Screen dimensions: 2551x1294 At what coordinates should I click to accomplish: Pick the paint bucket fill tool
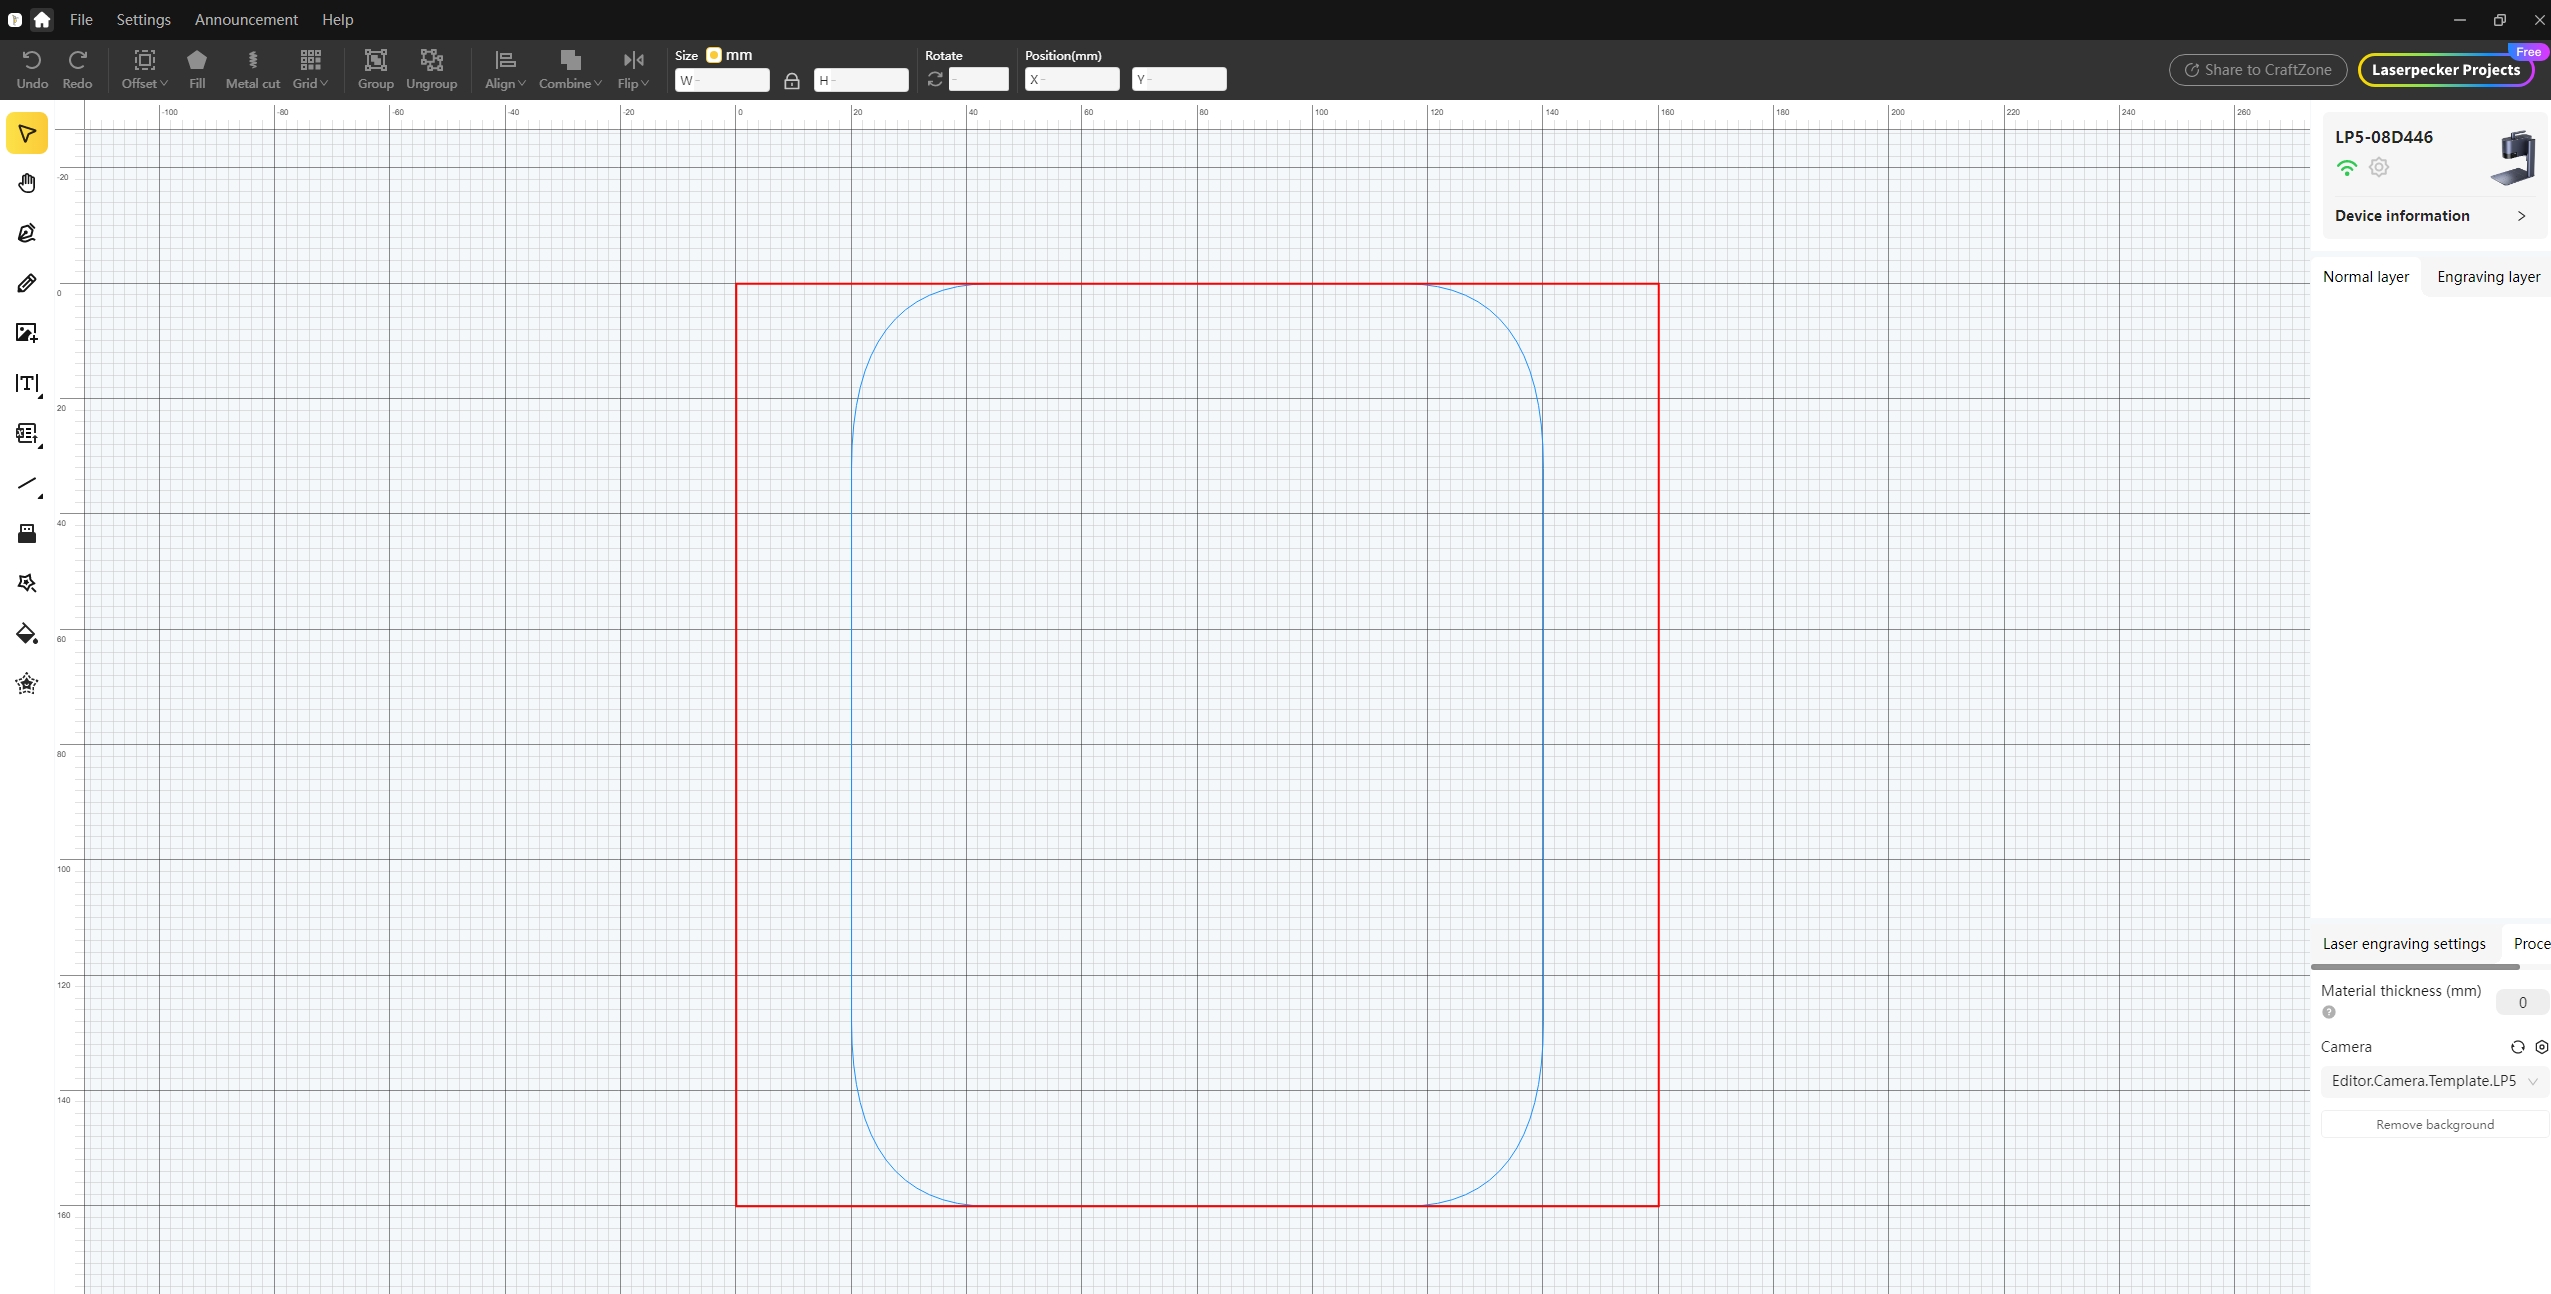[27, 634]
